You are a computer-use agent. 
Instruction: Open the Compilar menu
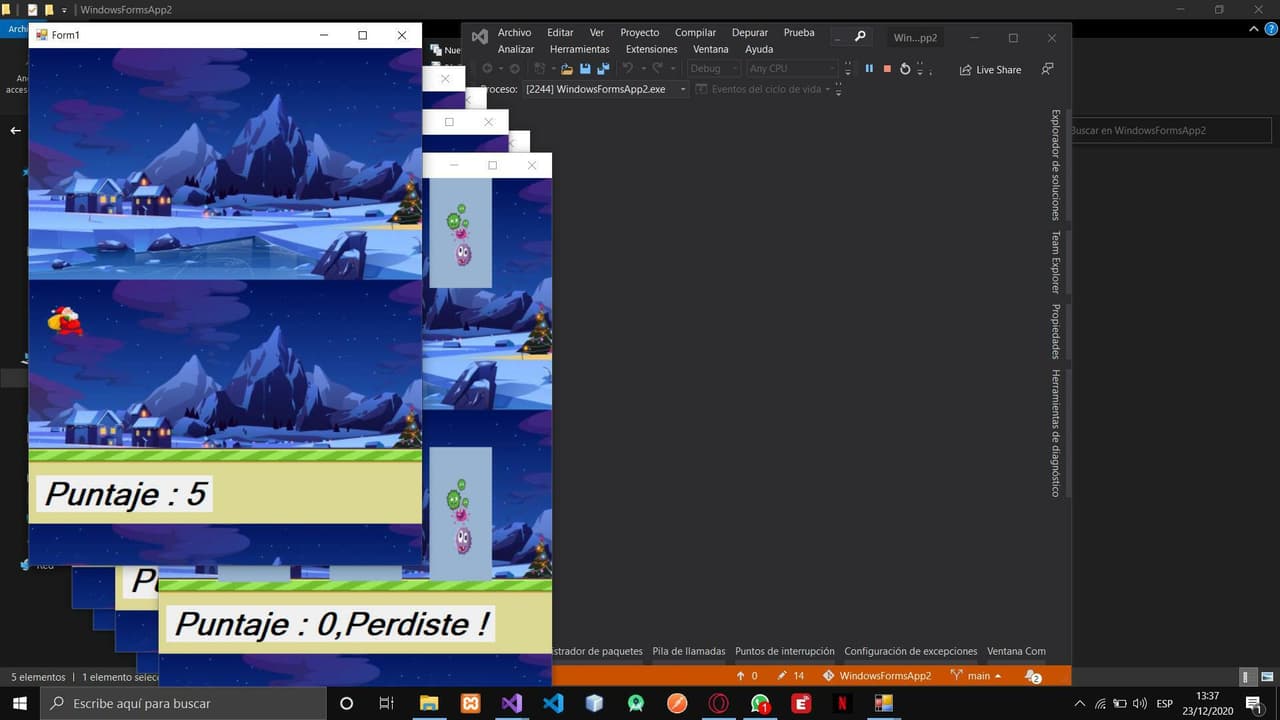(695, 33)
